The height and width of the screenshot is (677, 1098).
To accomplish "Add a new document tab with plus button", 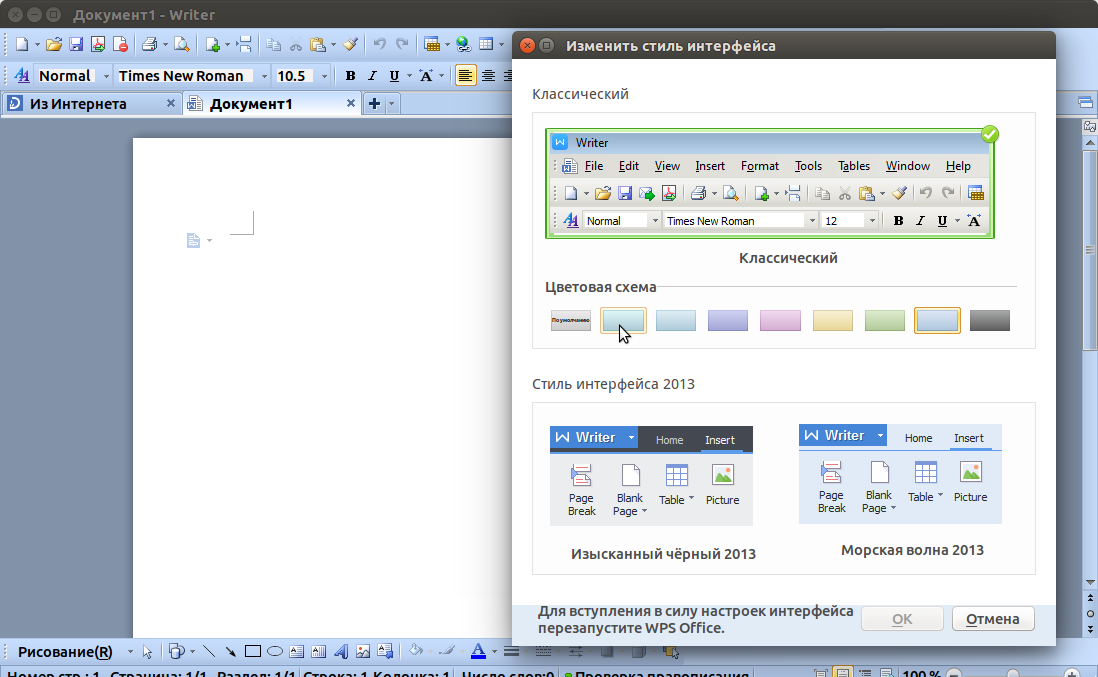I will (x=375, y=104).
